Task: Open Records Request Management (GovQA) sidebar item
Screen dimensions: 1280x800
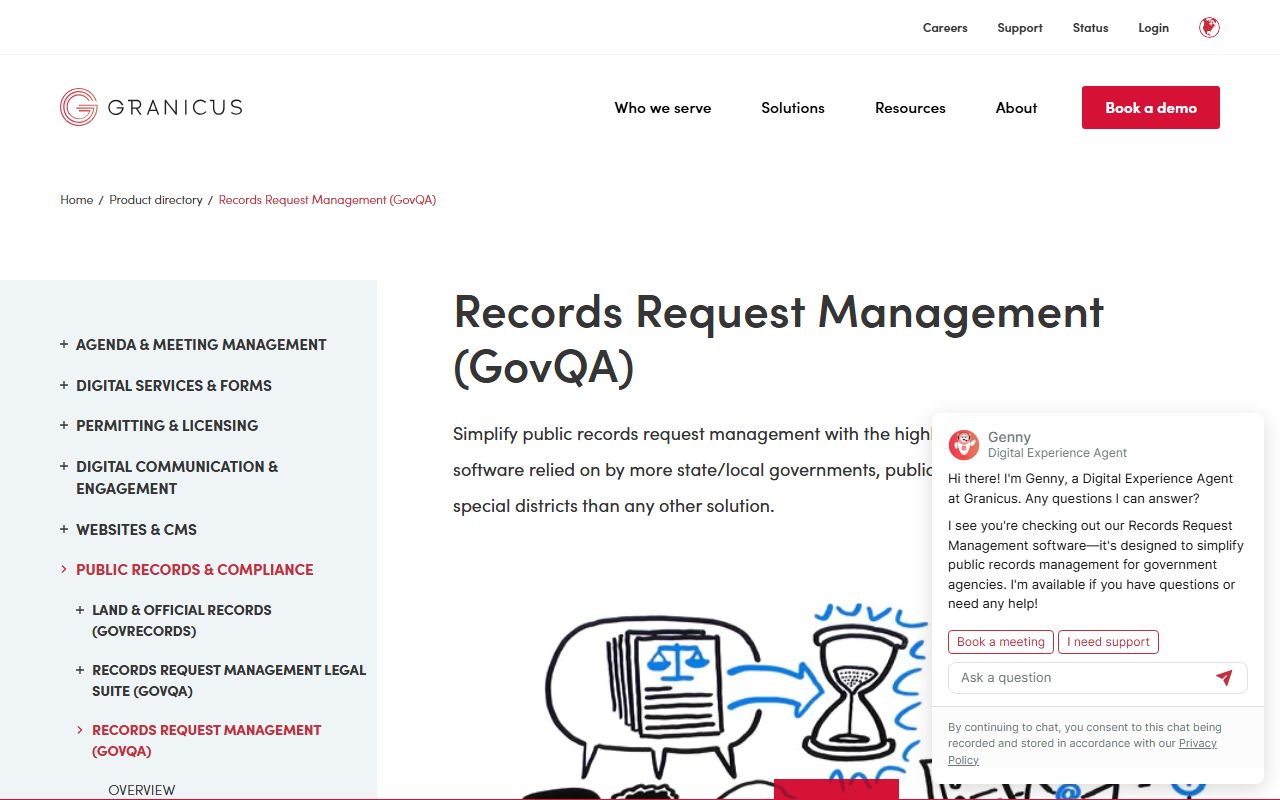Action: point(207,740)
